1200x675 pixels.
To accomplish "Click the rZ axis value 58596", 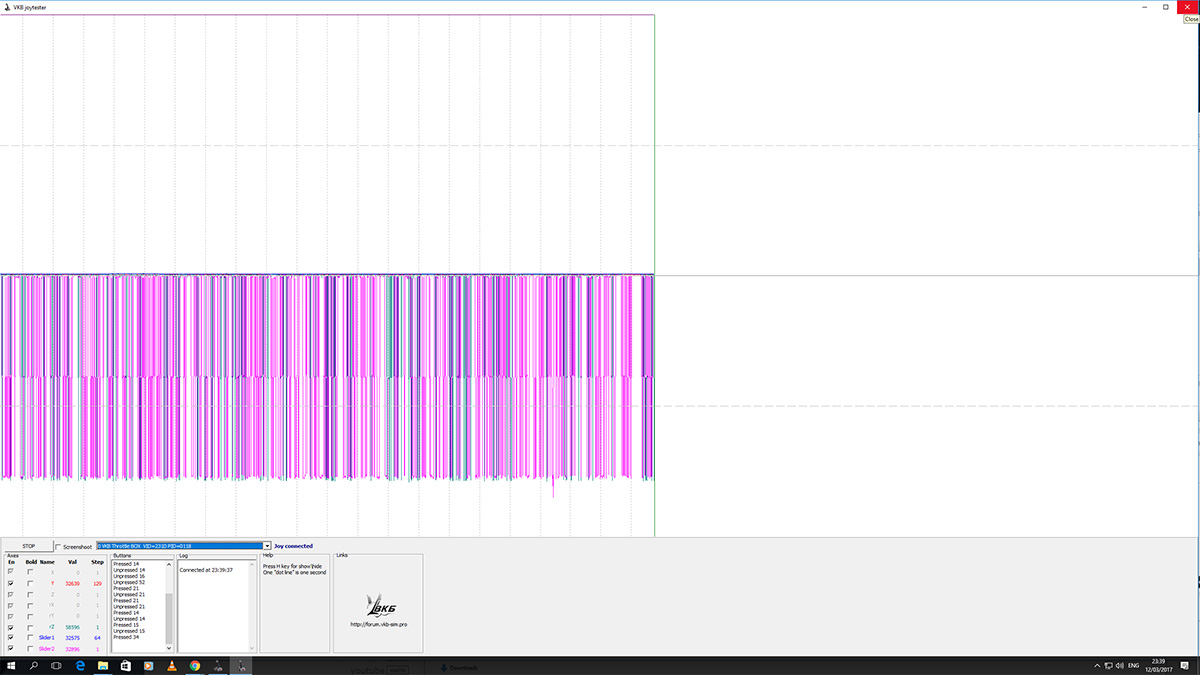I will [72, 627].
